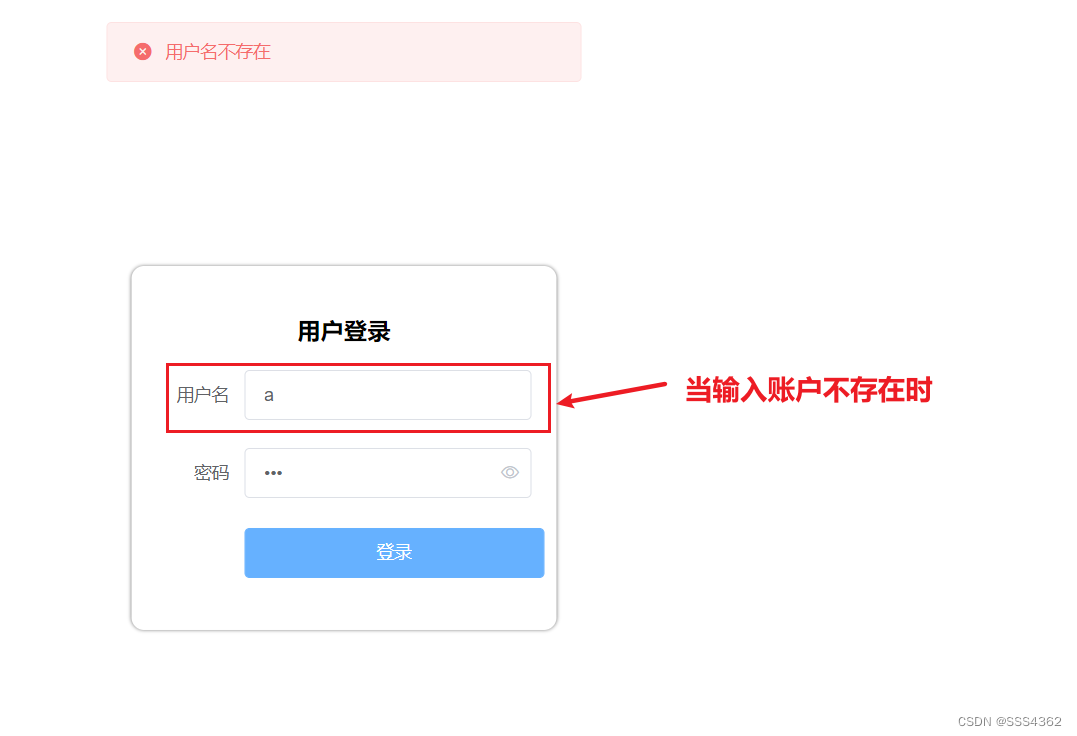
Task: Click empty area of pink alert banner
Action: point(426,52)
